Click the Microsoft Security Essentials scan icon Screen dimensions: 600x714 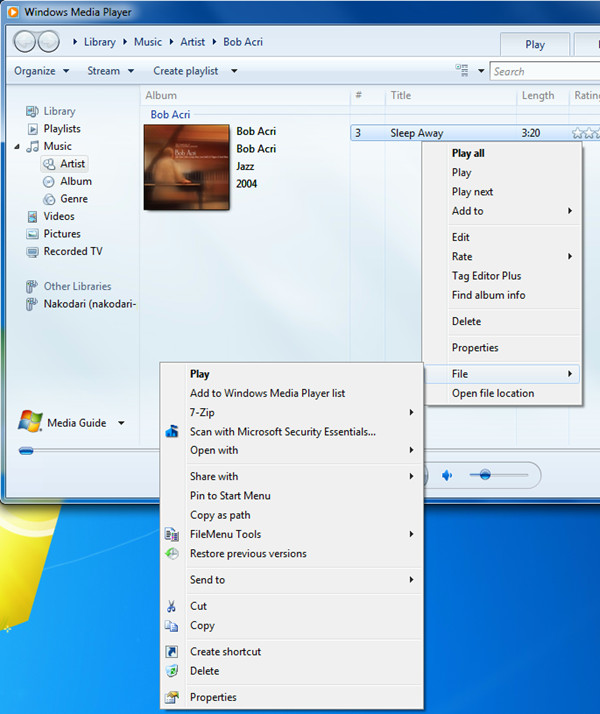[172, 431]
